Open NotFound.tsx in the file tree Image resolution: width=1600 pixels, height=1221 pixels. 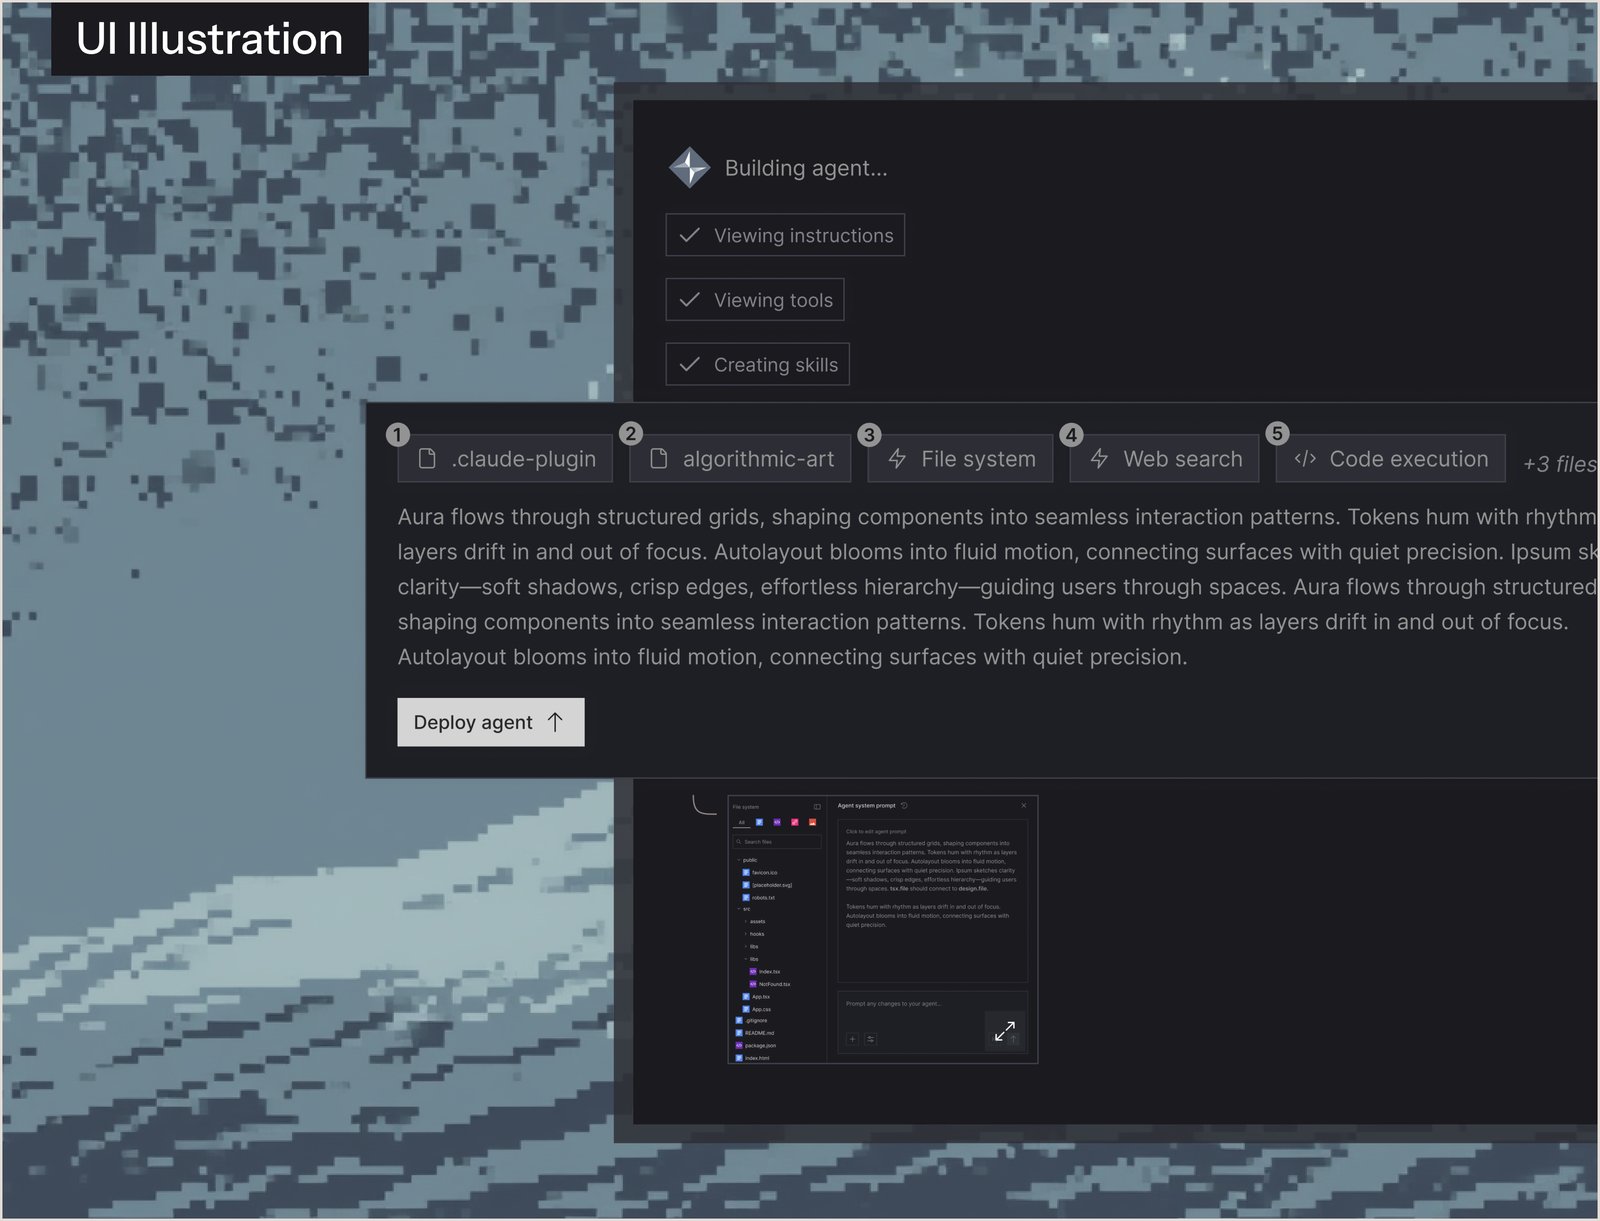coord(769,984)
